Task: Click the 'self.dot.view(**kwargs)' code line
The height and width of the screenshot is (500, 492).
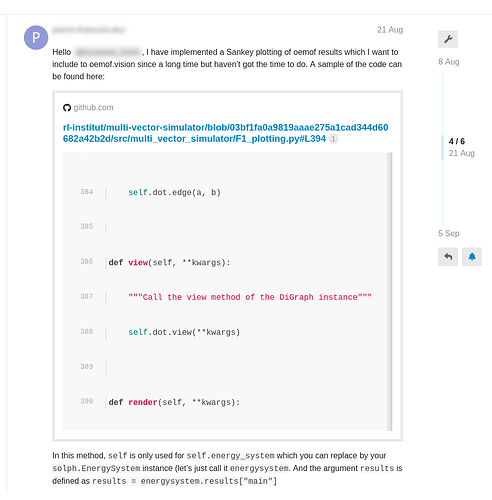Action: tap(184, 332)
